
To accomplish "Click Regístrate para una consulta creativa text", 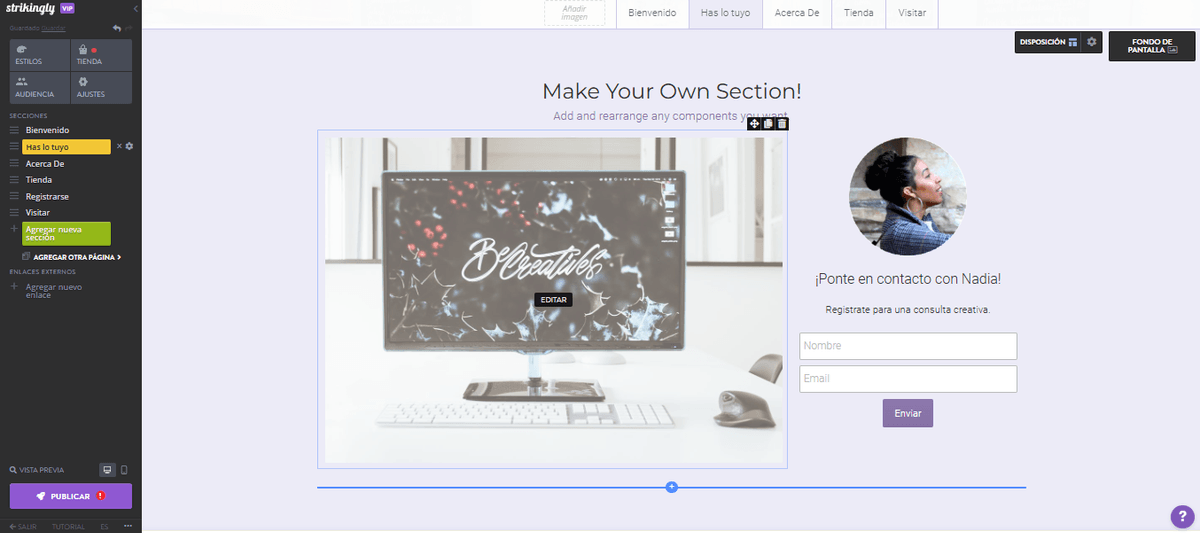I will [x=908, y=310].
